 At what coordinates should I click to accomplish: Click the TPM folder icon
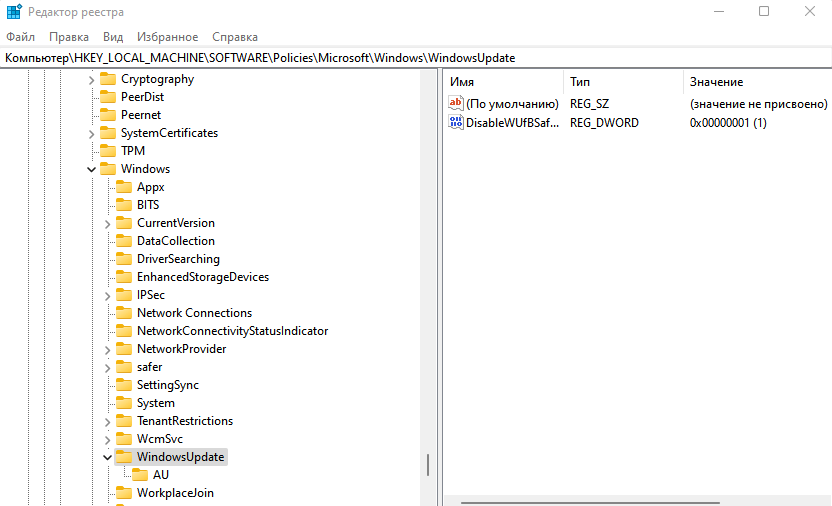(108, 151)
